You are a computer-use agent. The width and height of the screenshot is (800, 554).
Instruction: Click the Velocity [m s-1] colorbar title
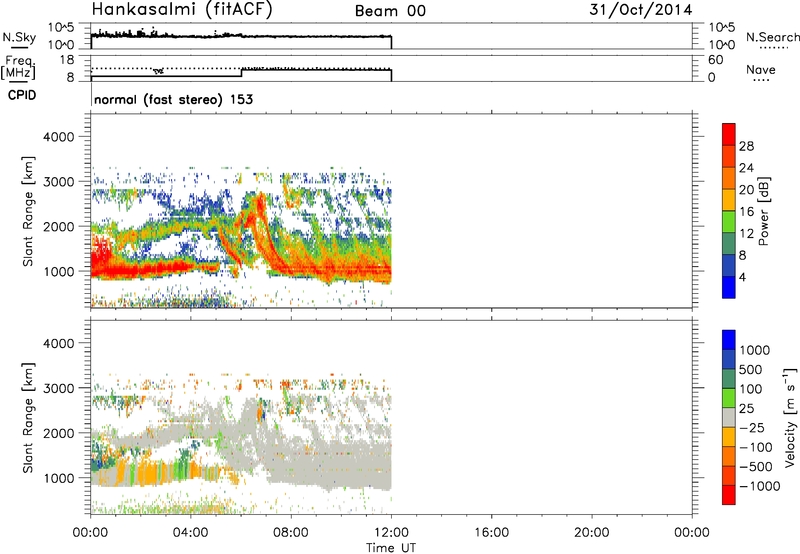pyautogui.click(x=790, y=417)
